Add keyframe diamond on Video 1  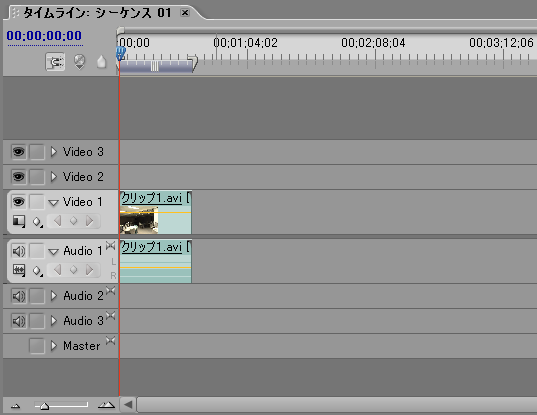click(x=74, y=221)
